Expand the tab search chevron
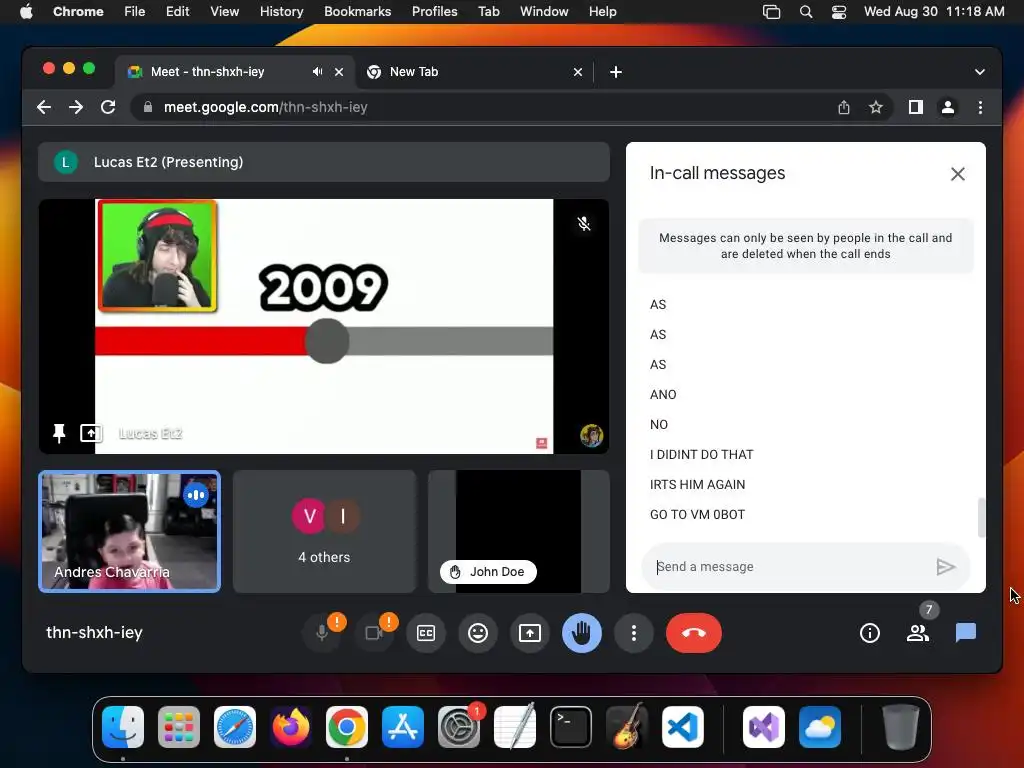This screenshot has width=1024, height=768. pyautogui.click(x=980, y=72)
